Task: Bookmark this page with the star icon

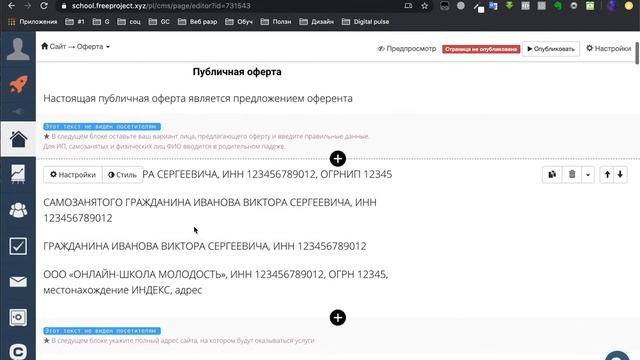Action: pyautogui.click(x=424, y=6)
